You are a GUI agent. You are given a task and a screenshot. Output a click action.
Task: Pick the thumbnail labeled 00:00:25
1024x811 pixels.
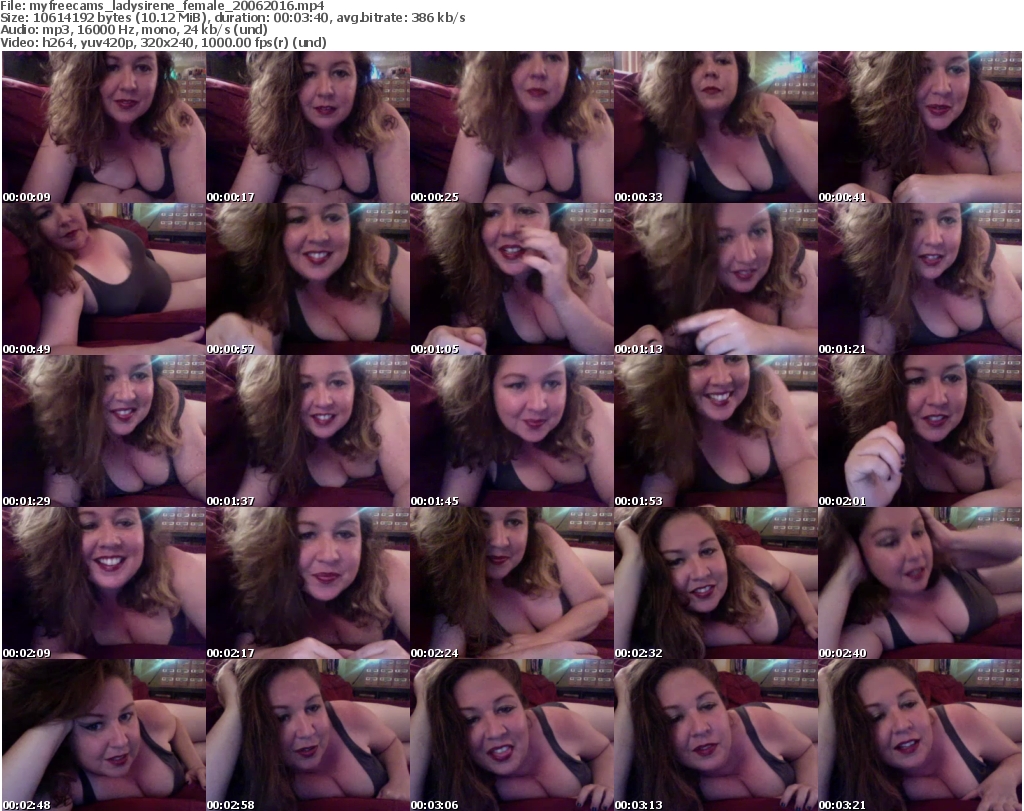tap(512, 127)
